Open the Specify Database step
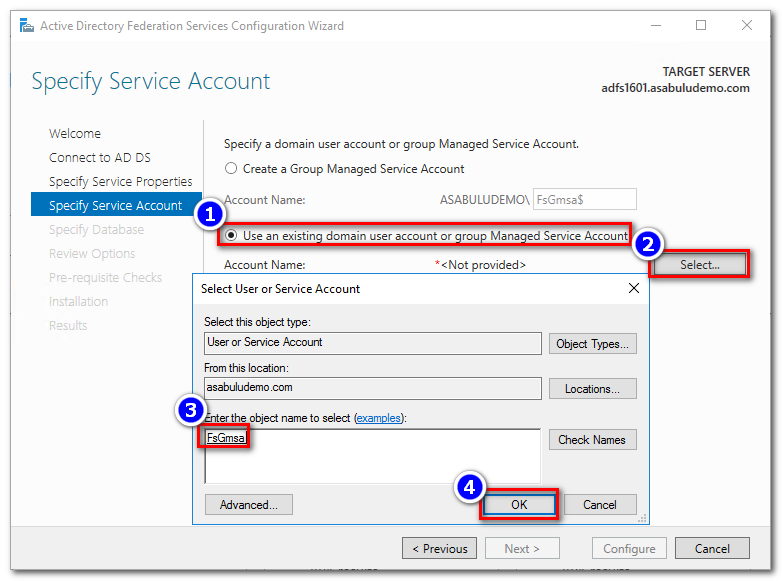This screenshot has width=782, height=581. point(96,229)
